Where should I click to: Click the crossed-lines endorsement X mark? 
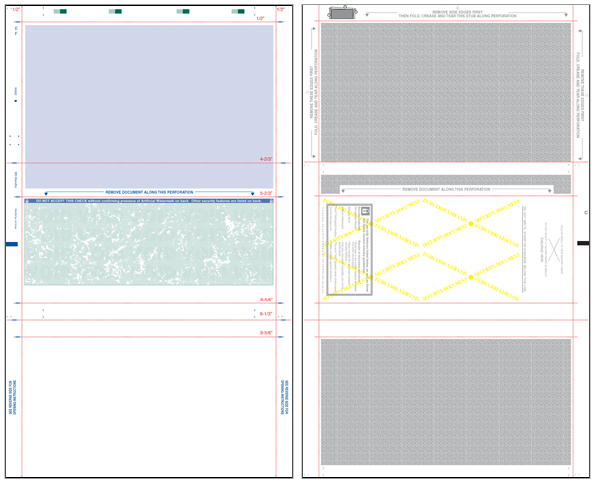coord(554,249)
